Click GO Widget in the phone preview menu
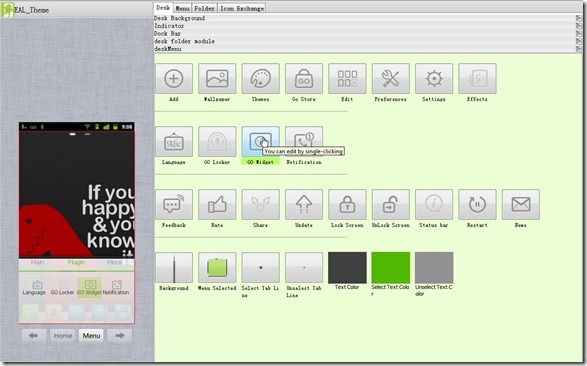 pyautogui.click(x=89, y=288)
